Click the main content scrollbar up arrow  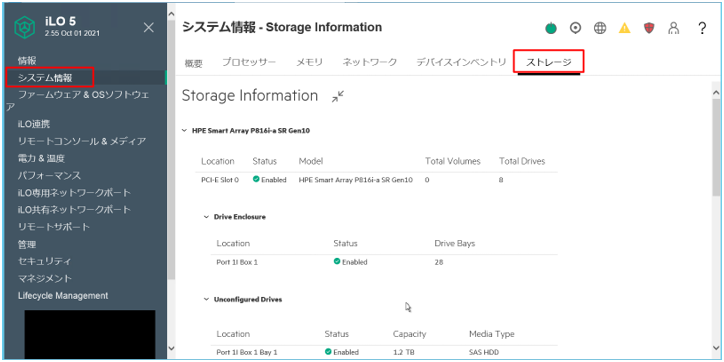click(x=716, y=93)
